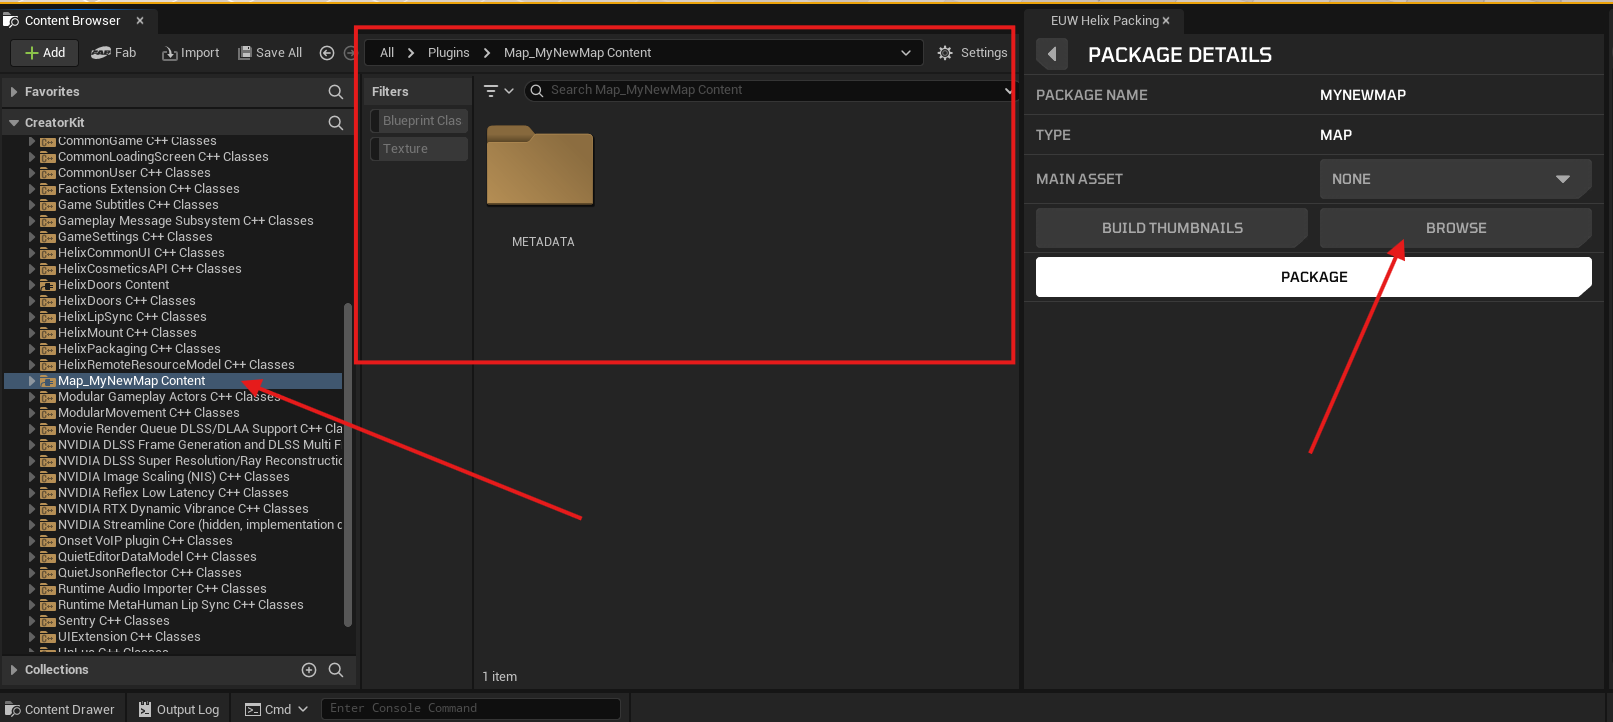Click the BUILD THUMBNAILS button
Image resolution: width=1613 pixels, height=722 pixels.
pyautogui.click(x=1171, y=228)
